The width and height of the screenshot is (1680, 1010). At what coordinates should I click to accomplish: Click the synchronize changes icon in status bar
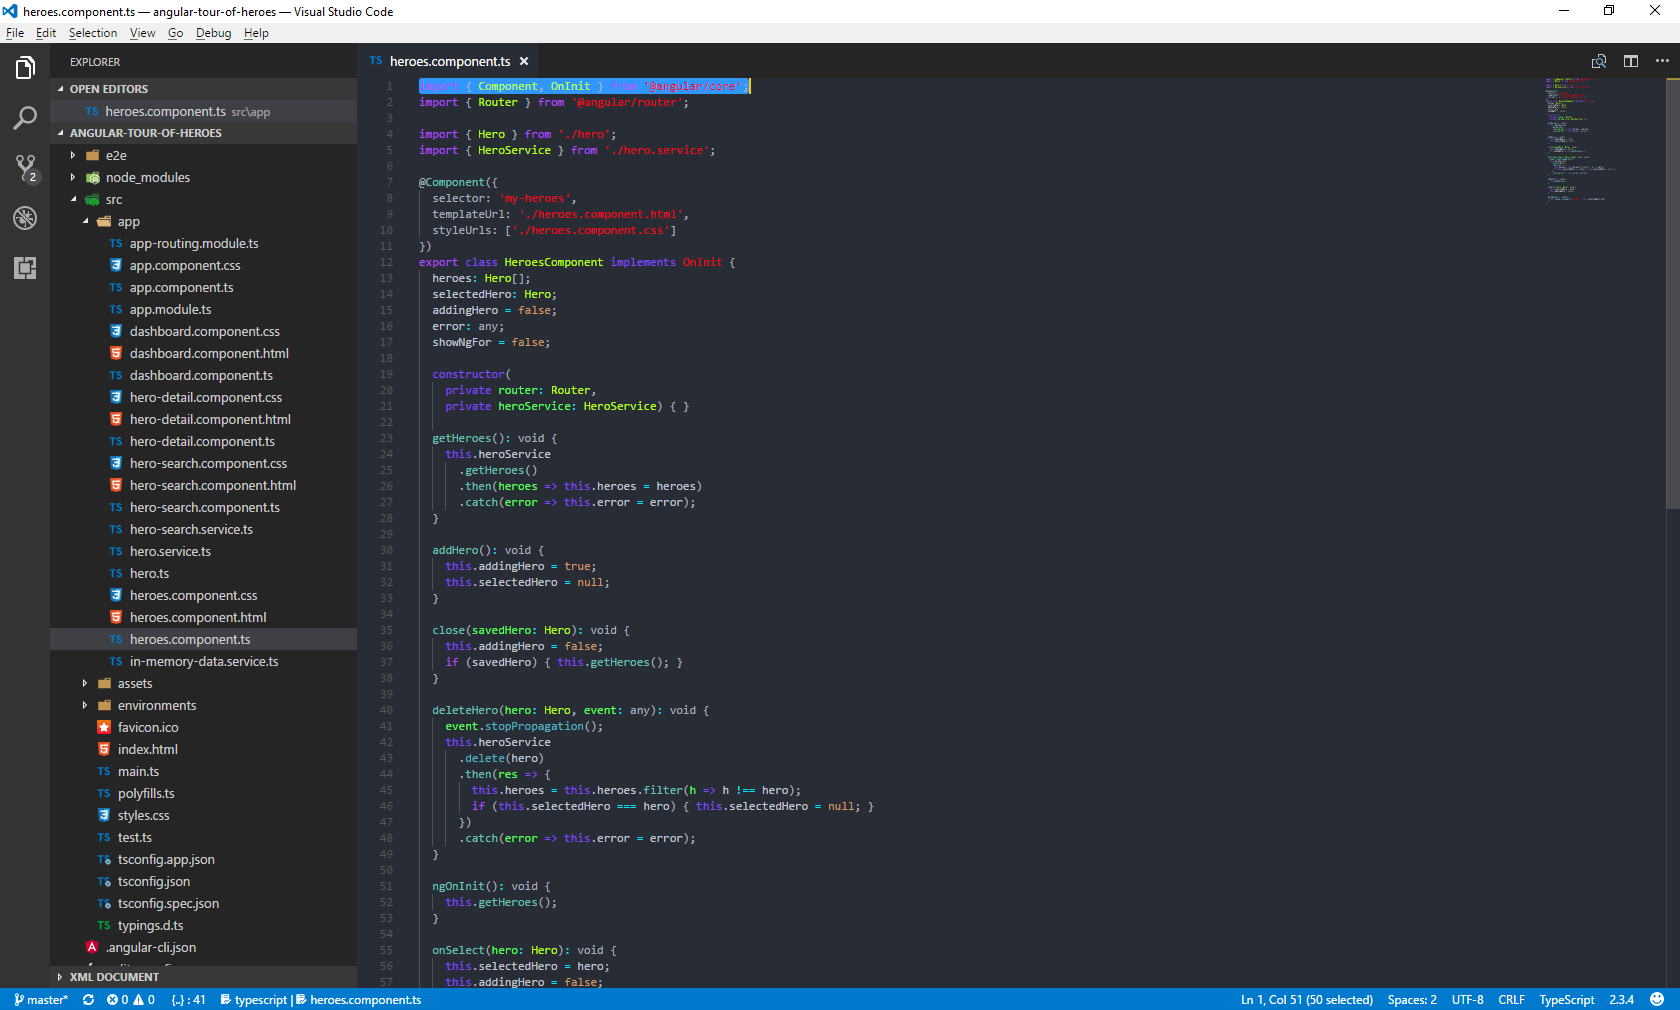tap(88, 1000)
